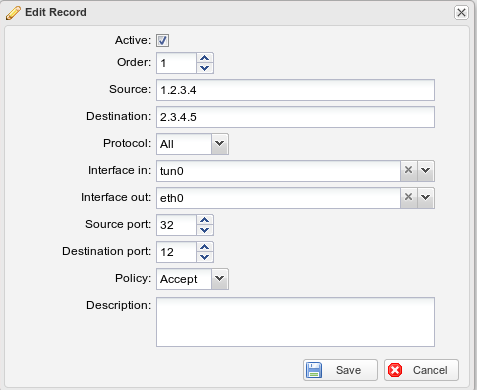Viewport: 477px width, 390px height.
Task: Uncheck the Active checkbox
Action: pos(162,41)
